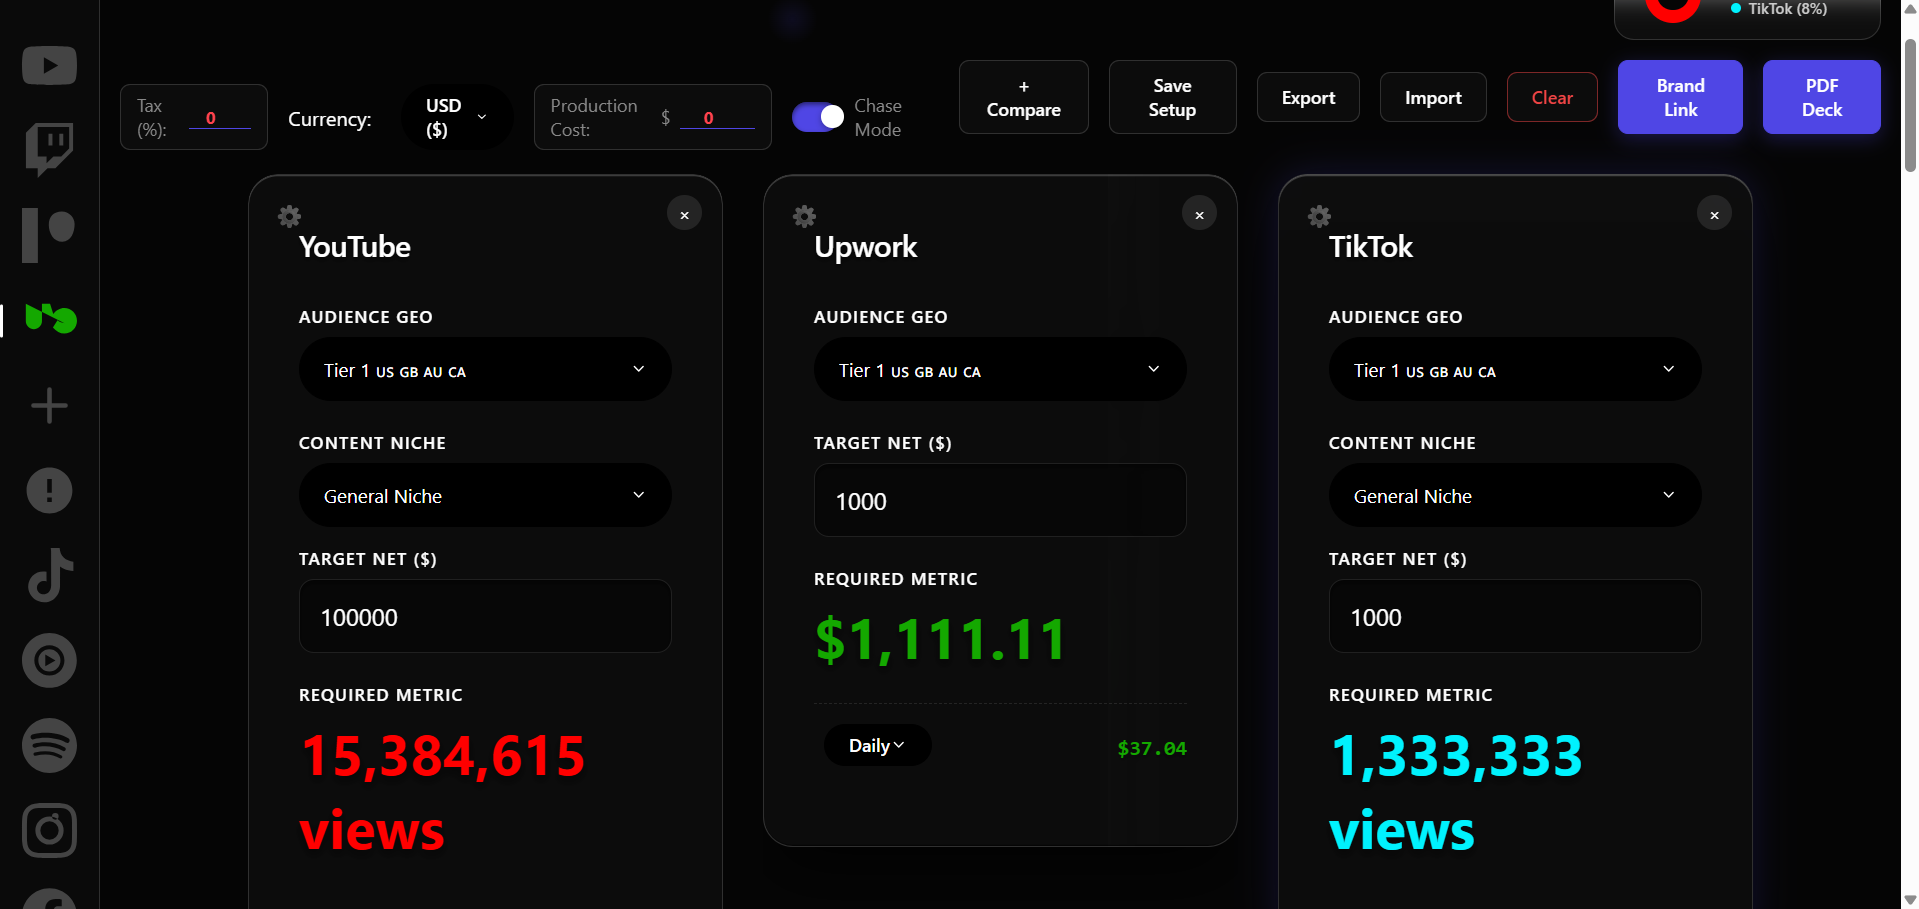Open the Spotify sidebar icon
The width and height of the screenshot is (1919, 909).
tap(49, 745)
